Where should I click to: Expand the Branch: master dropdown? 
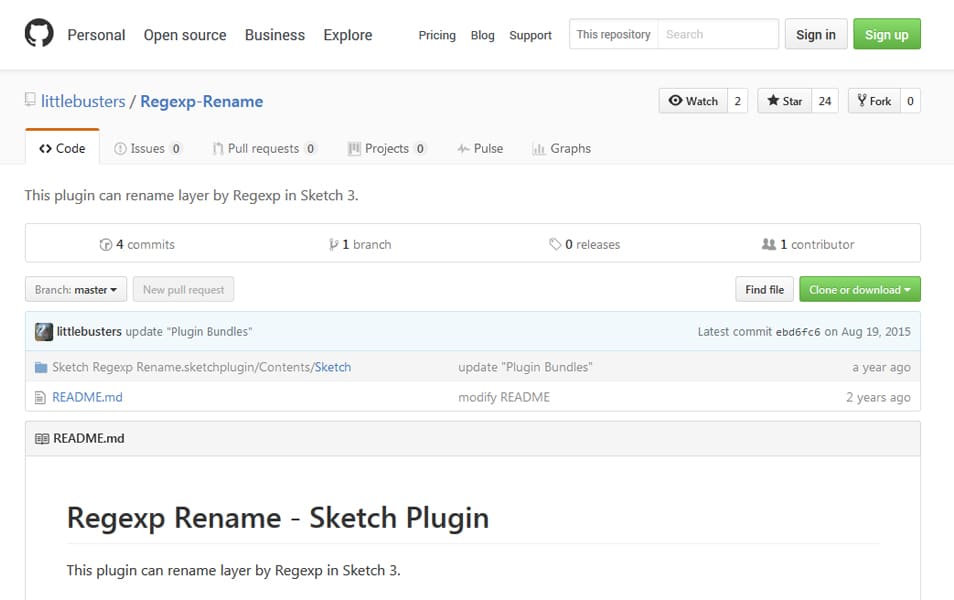click(75, 289)
